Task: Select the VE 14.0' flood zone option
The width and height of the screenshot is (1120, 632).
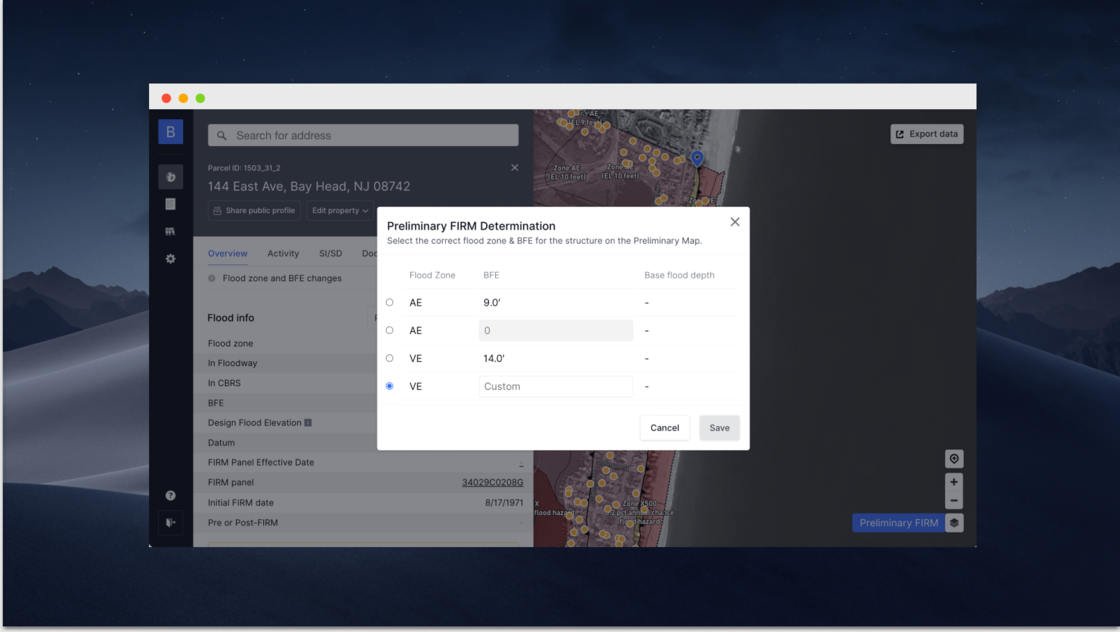Action: coord(390,358)
